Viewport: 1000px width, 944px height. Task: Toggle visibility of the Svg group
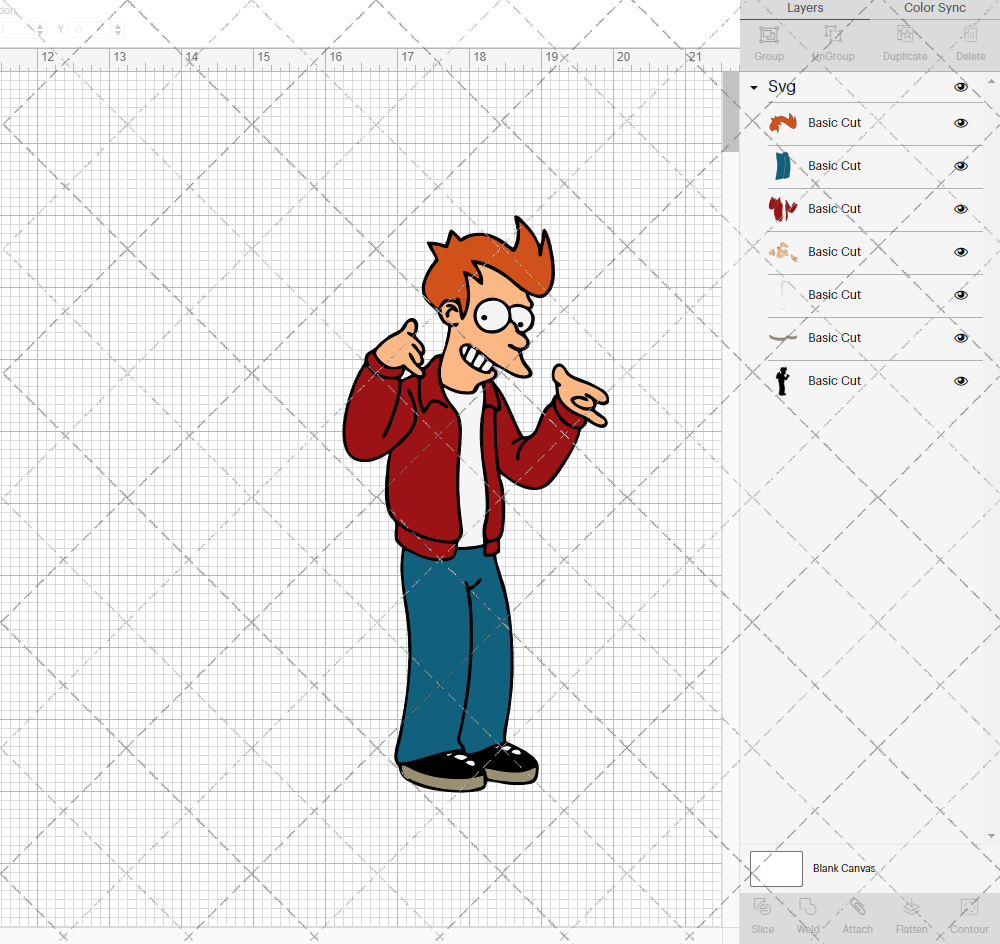(x=961, y=87)
